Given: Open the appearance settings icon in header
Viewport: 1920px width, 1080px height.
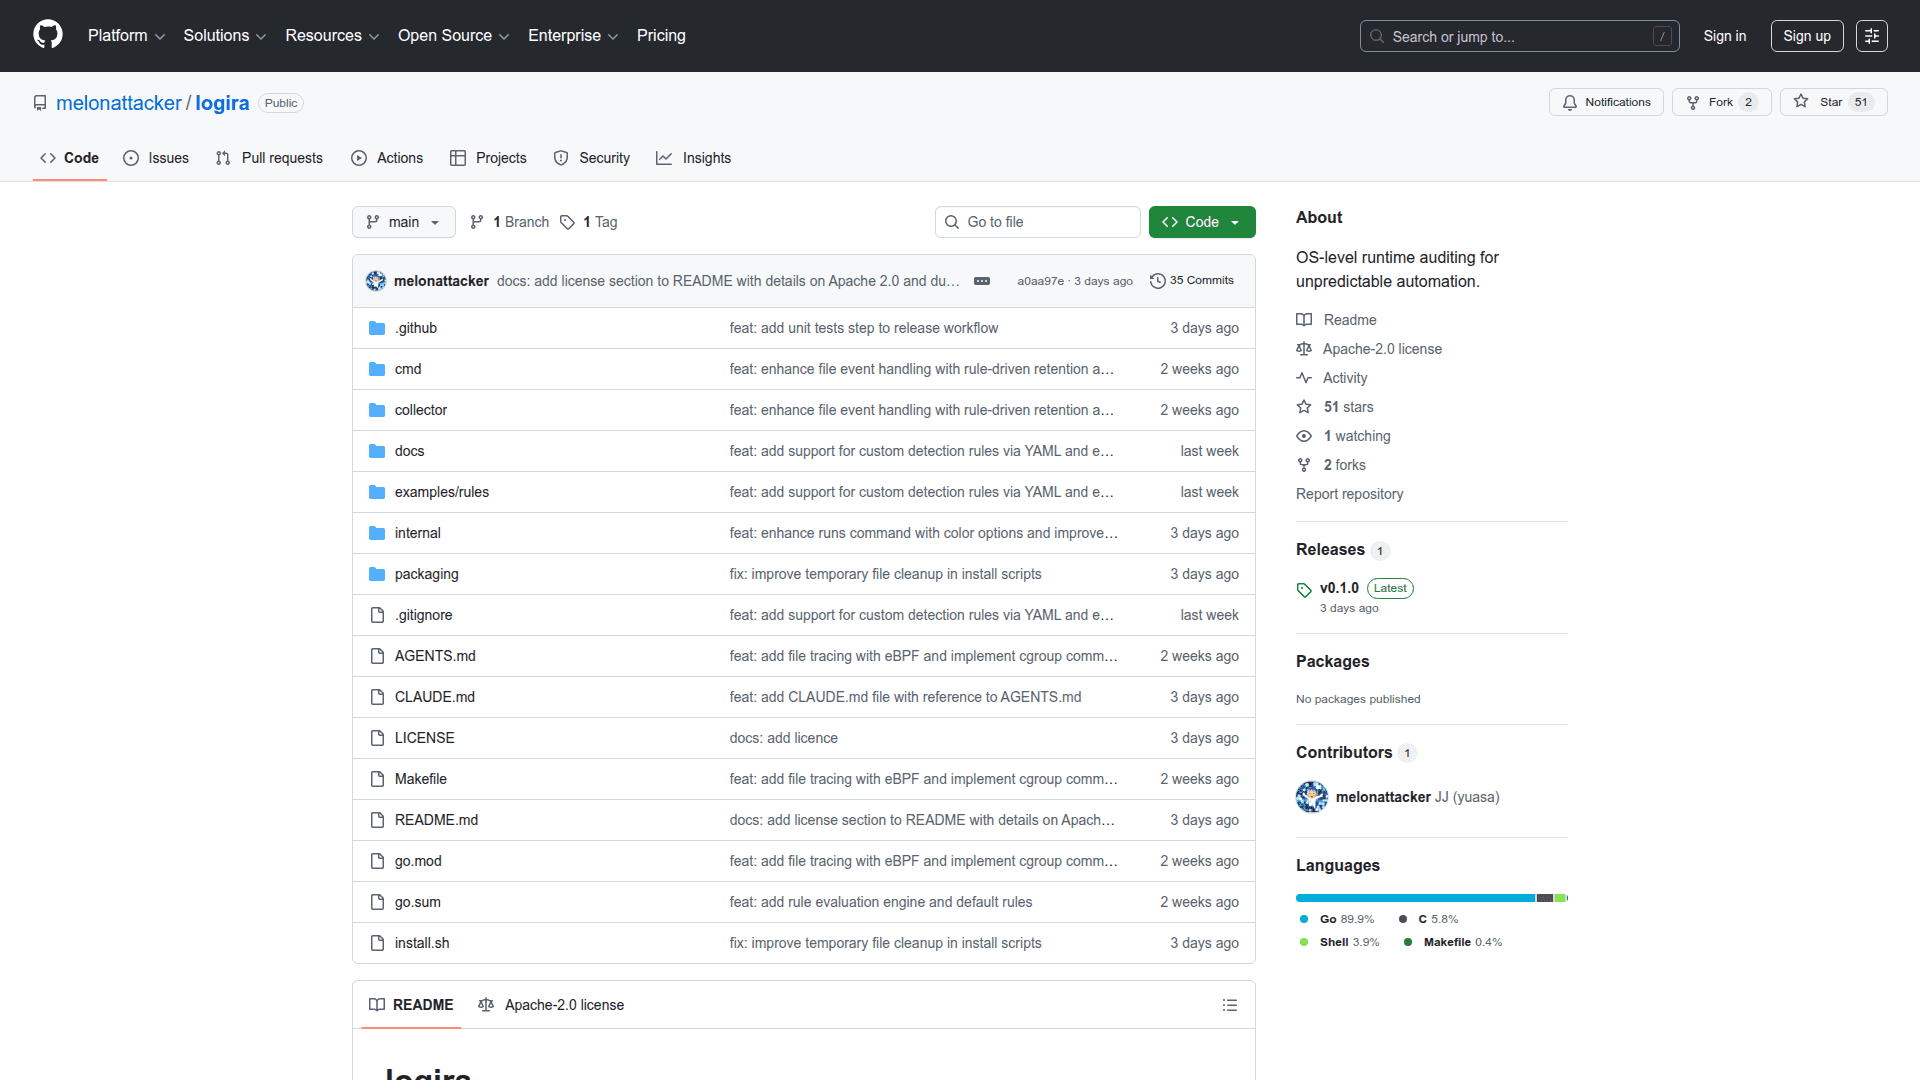Looking at the screenshot, I should coord(1871,36).
